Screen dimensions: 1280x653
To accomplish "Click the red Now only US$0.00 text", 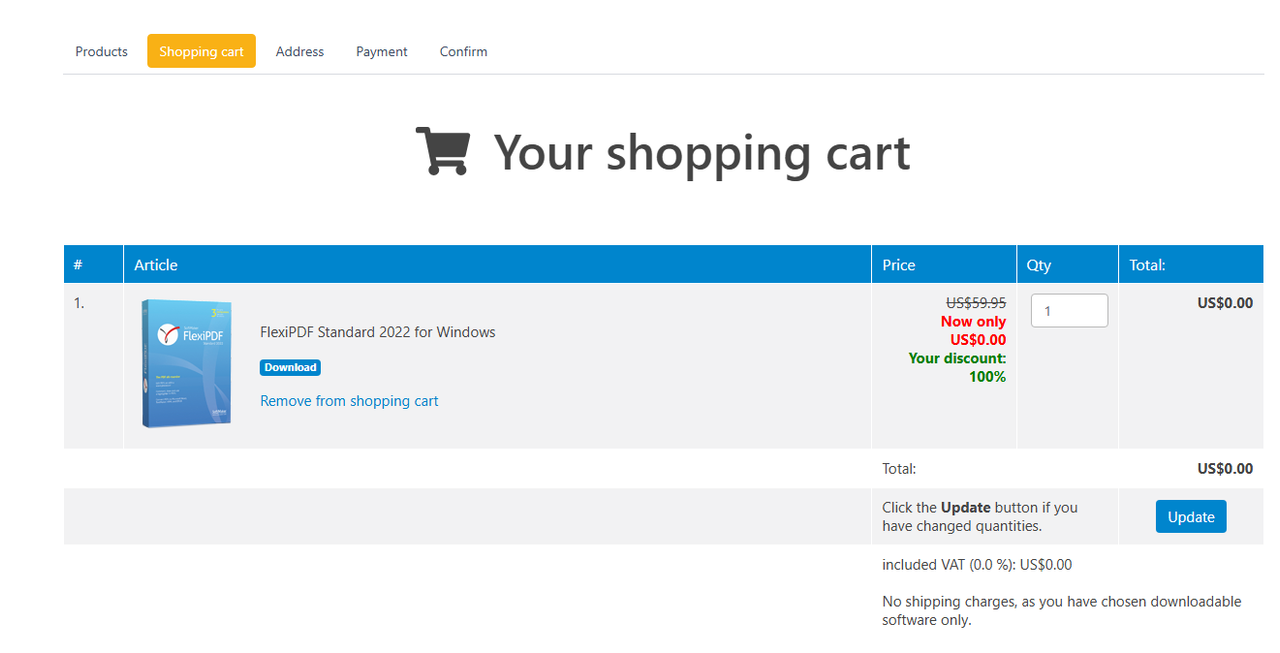I will click(973, 331).
